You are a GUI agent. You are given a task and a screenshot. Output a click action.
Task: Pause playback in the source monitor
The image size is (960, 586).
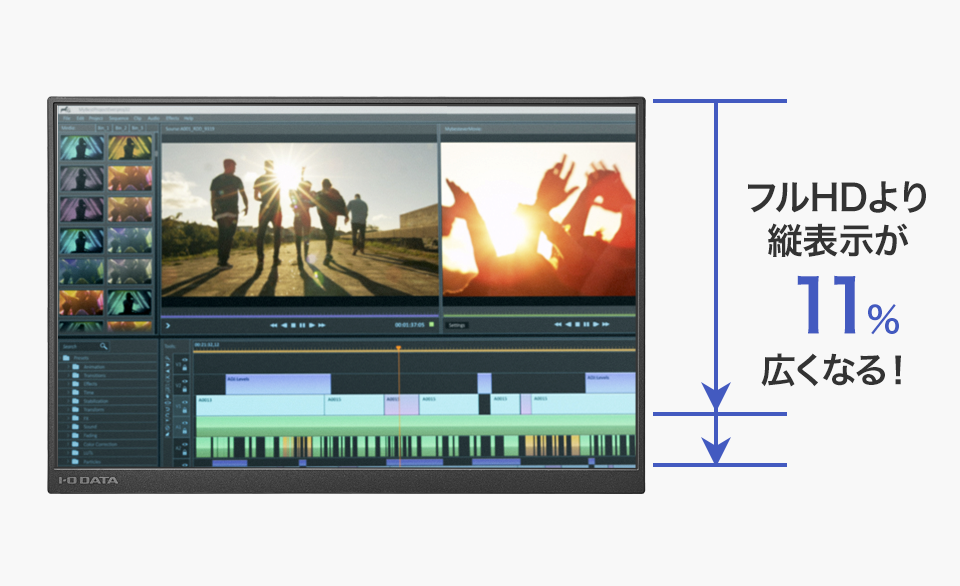click(x=303, y=325)
